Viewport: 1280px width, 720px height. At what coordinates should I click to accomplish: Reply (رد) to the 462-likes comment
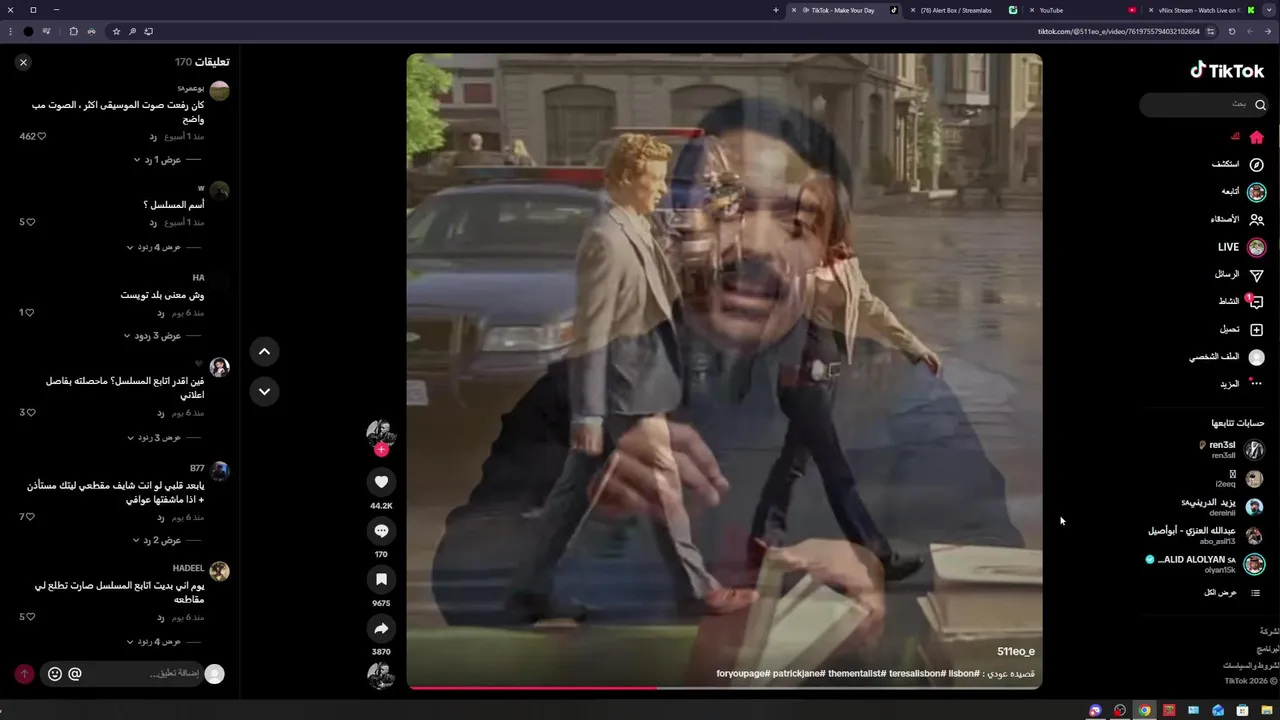pos(153,136)
